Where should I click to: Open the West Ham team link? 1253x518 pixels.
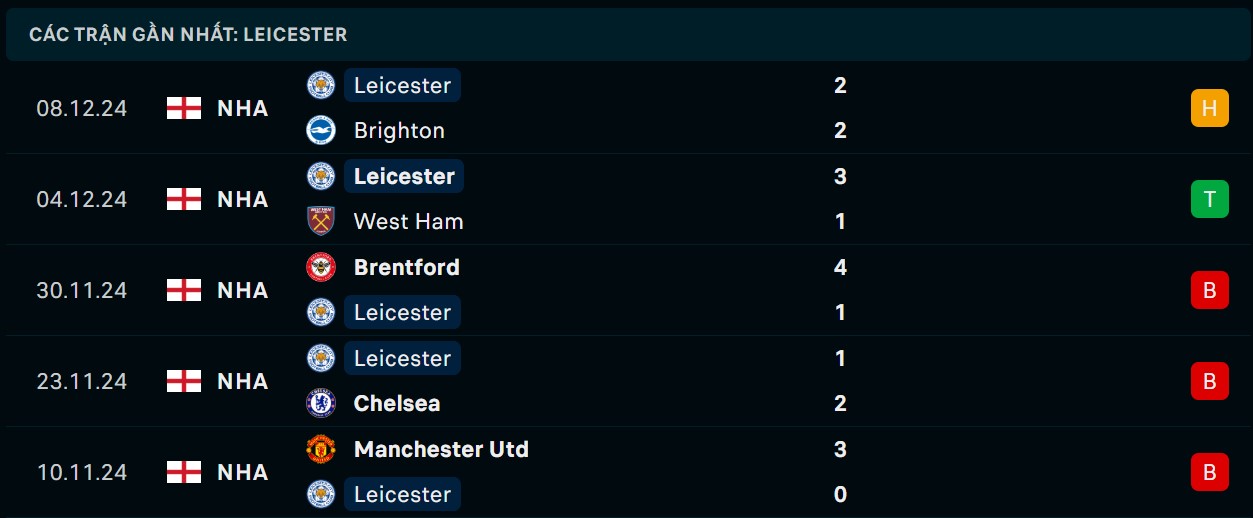tap(408, 221)
